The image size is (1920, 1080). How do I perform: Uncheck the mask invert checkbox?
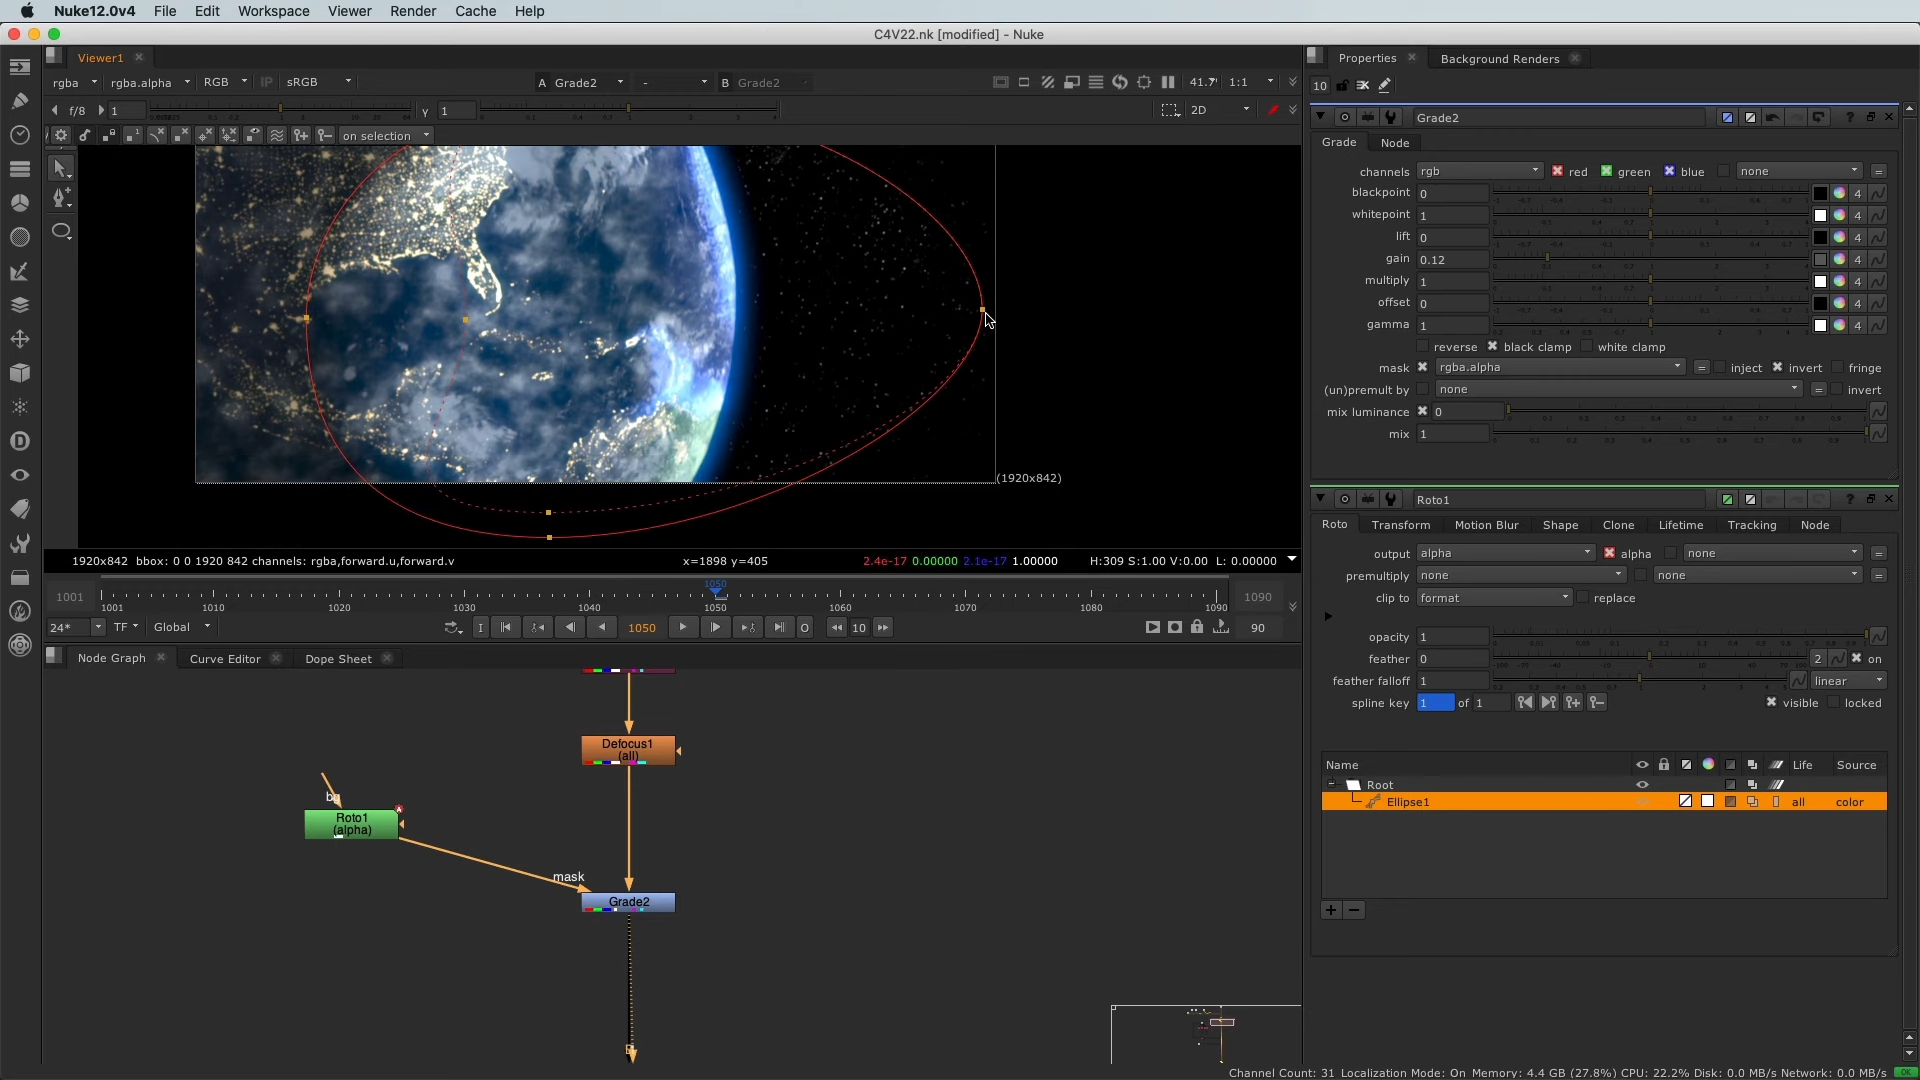click(1777, 368)
